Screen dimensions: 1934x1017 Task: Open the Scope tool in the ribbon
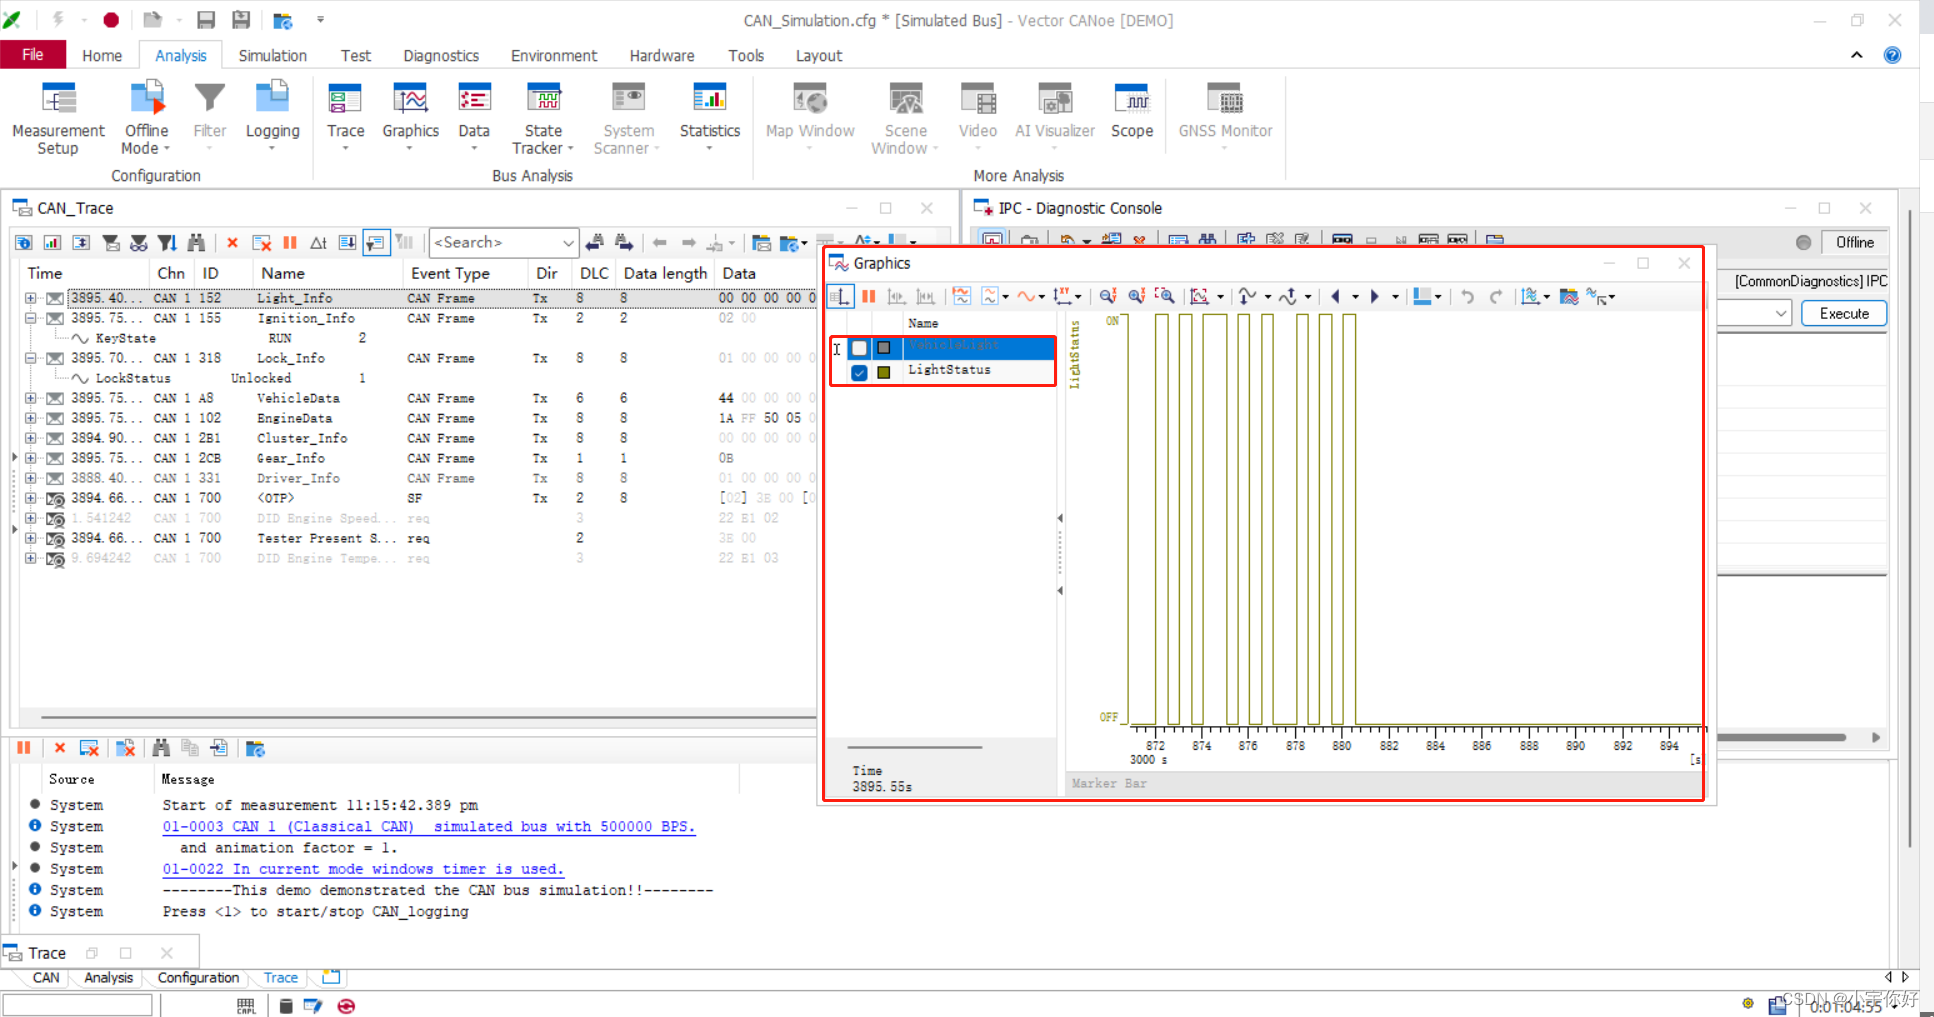[1132, 112]
